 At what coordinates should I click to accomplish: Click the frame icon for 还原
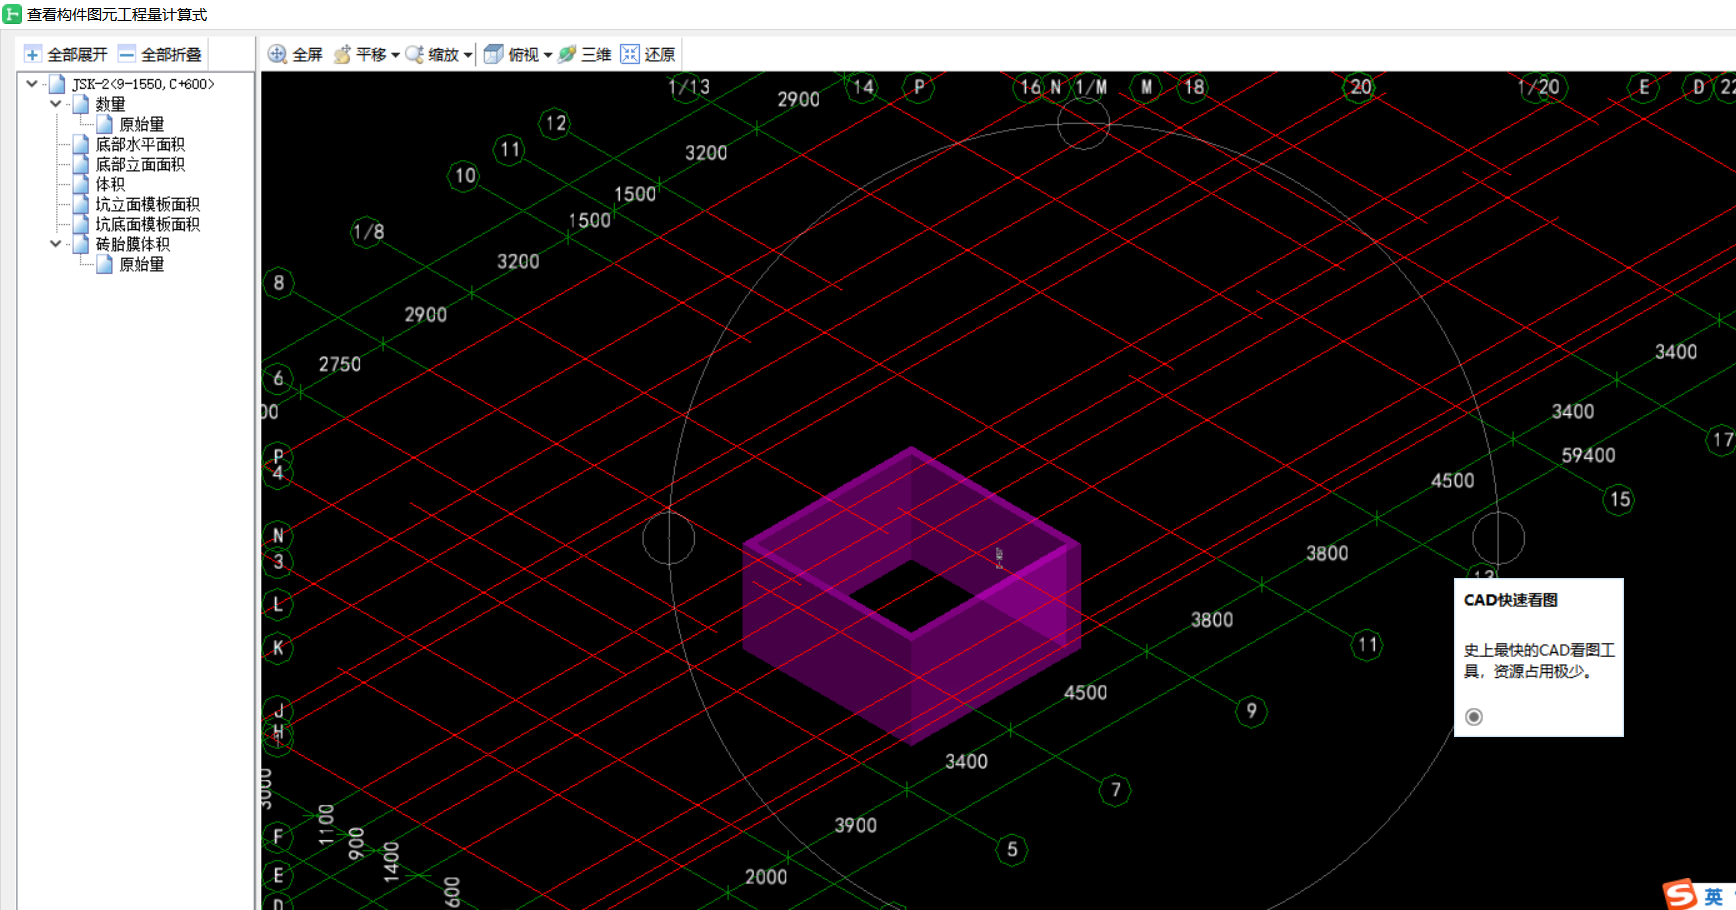(630, 54)
